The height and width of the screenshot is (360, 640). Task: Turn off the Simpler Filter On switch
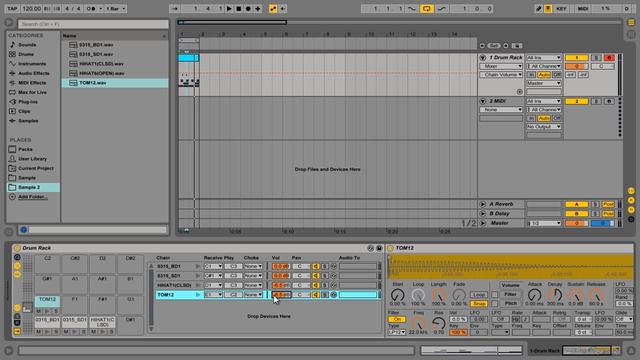point(397,320)
